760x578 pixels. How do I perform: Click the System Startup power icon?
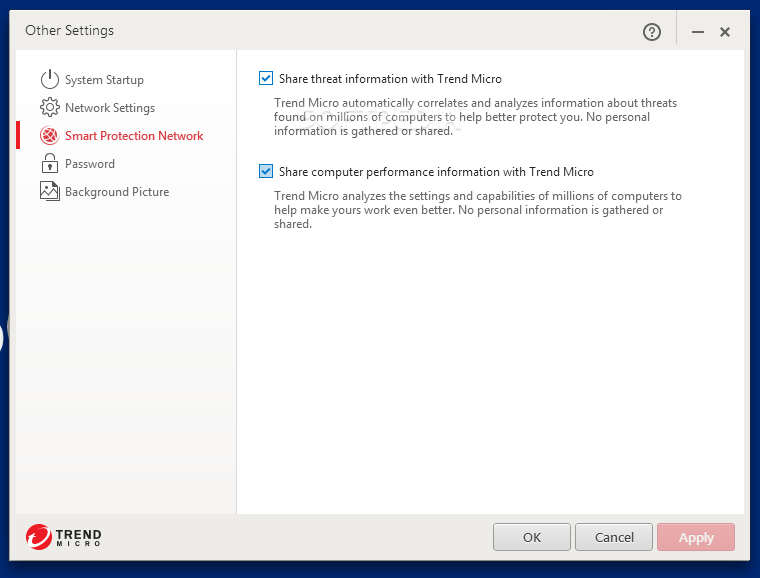(x=49, y=79)
